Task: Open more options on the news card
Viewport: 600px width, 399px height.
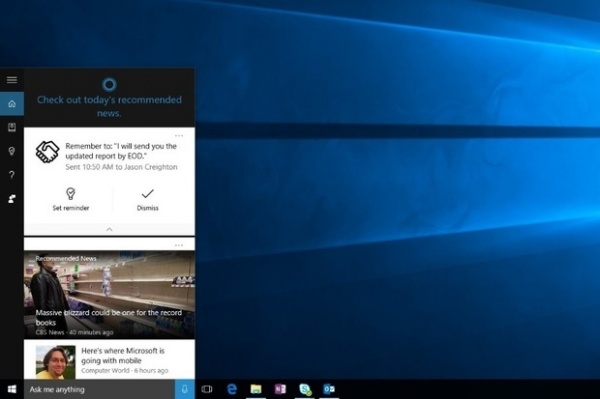Action: tap(179, 245)
